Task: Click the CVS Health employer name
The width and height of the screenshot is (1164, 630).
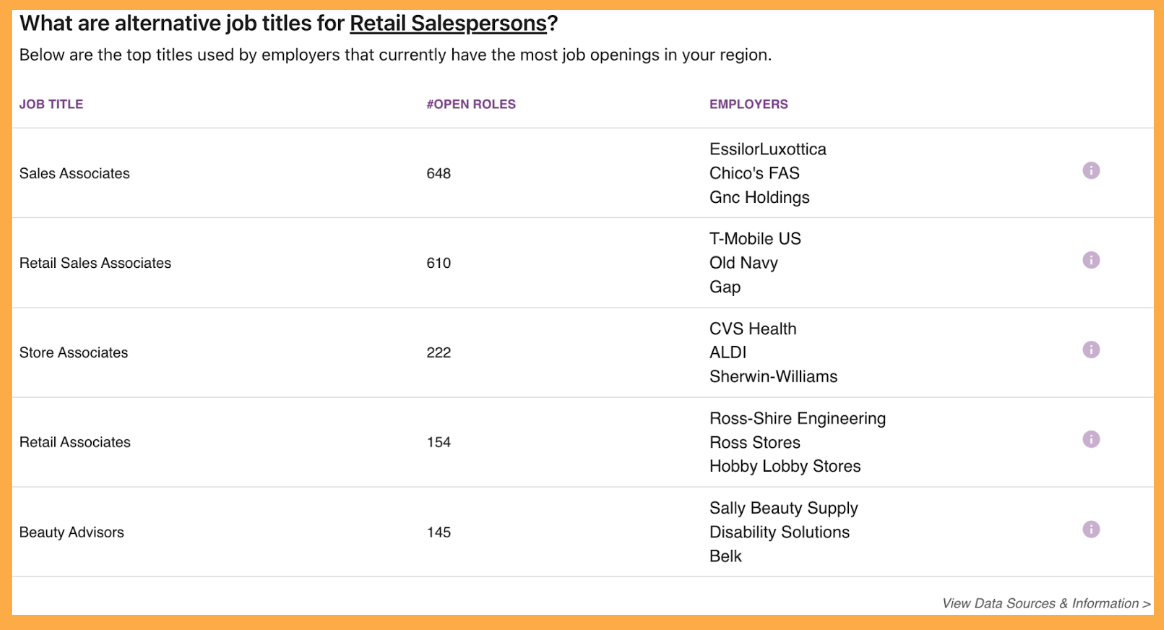Action: click(753, 329)
